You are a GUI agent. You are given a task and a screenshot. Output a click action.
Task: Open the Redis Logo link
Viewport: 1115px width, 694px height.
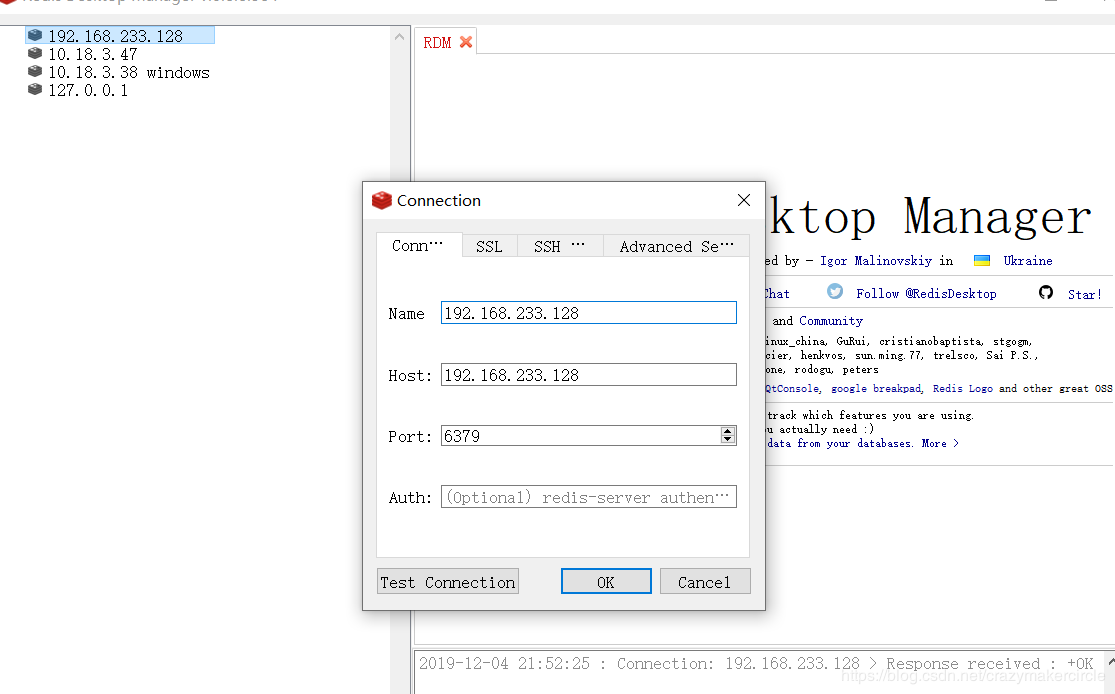pos(963,388)
